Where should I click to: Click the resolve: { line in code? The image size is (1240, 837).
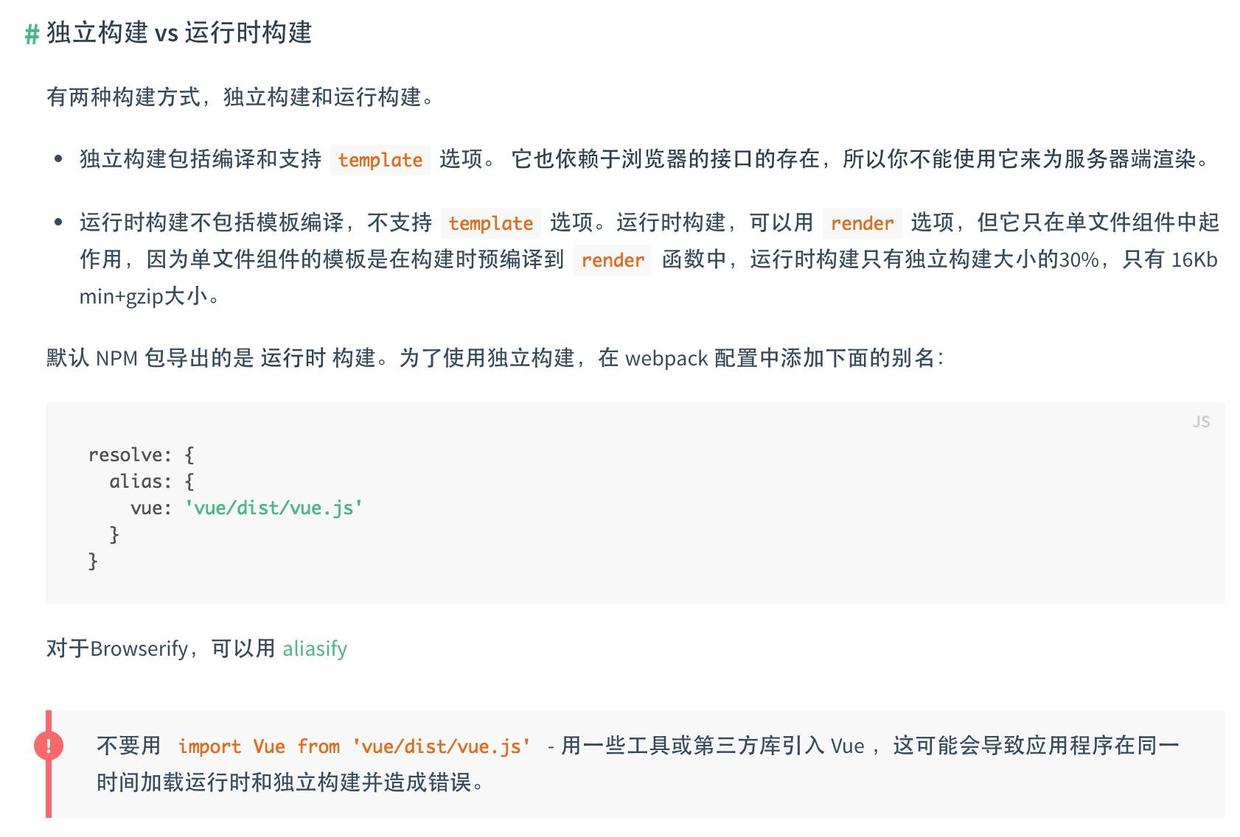click(x=141, y=454)
